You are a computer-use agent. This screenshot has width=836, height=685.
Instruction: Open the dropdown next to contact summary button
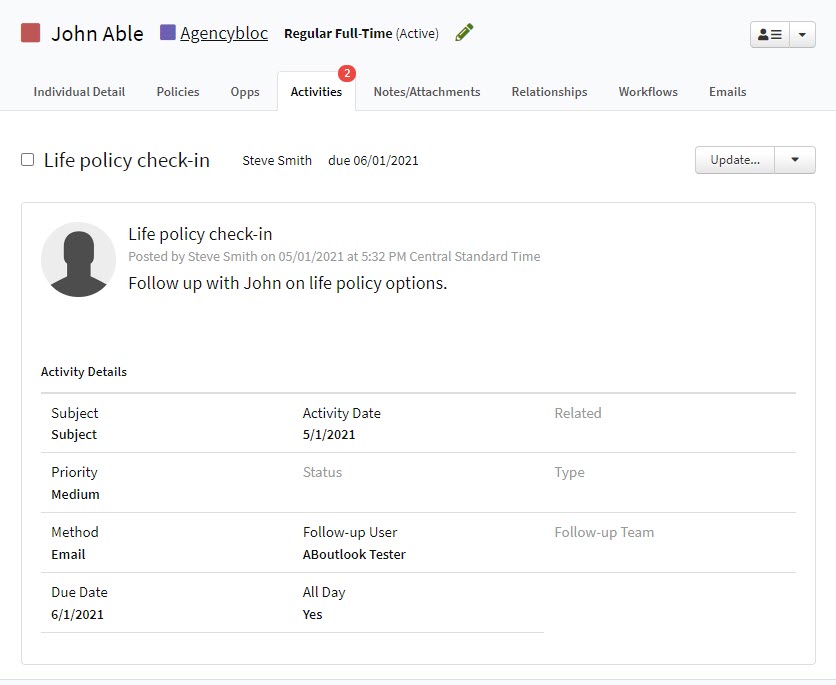[803, 33]
